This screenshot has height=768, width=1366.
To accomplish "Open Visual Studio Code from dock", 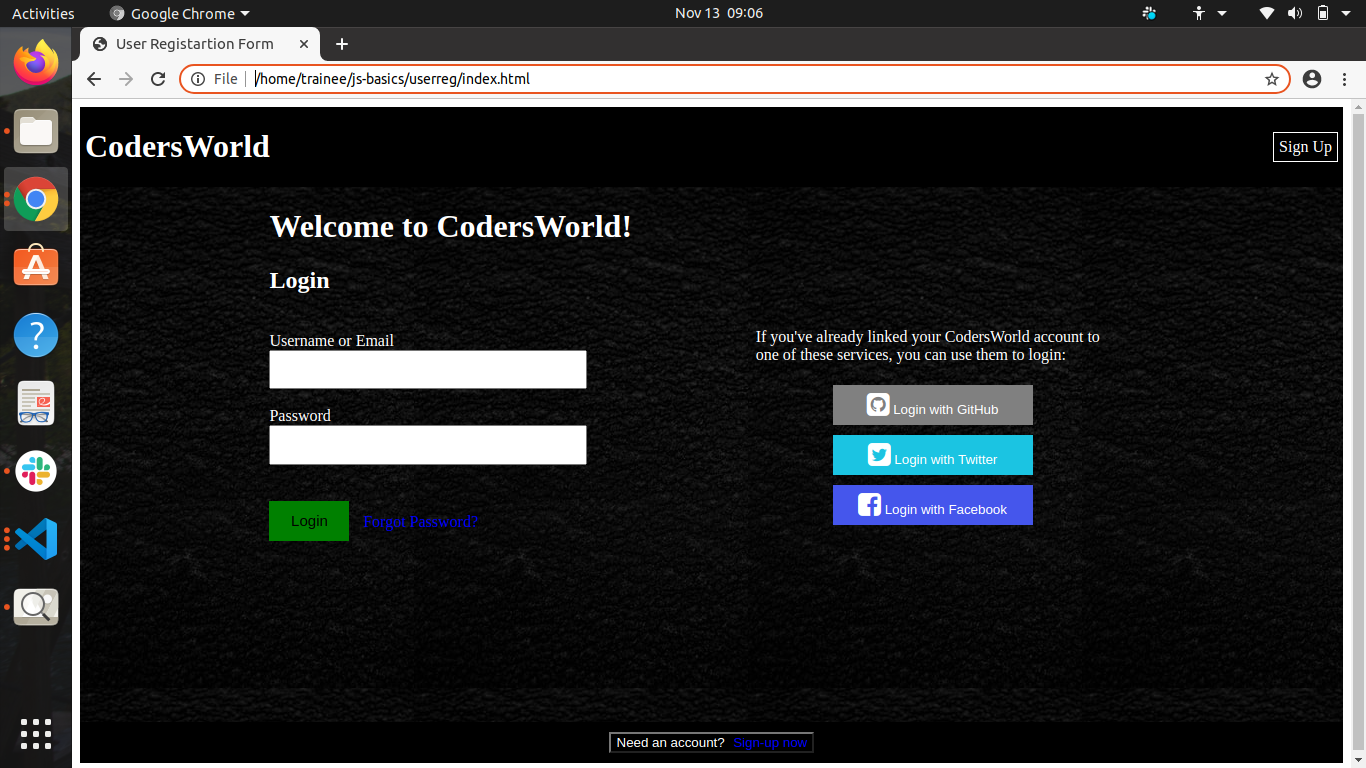I will (36, 539).
